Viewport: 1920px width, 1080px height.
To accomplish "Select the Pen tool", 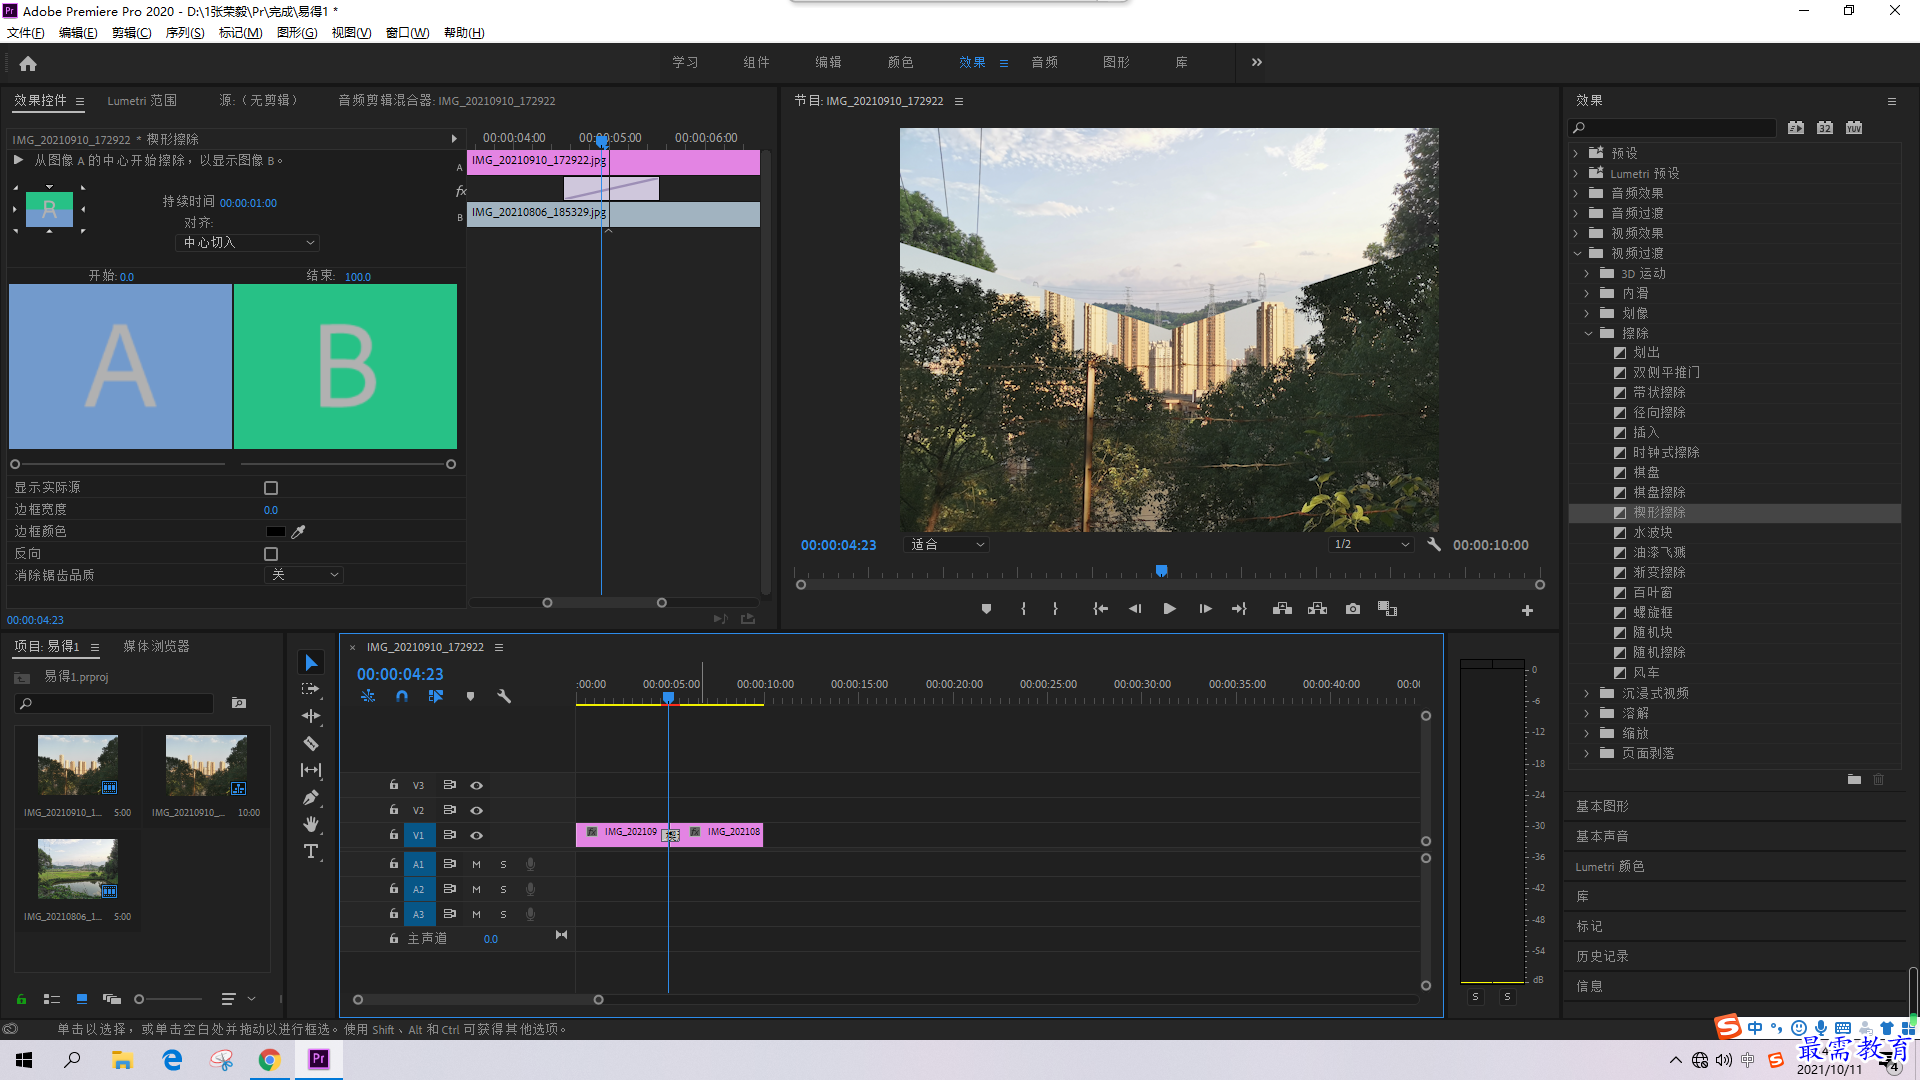I will pos(311,797).
